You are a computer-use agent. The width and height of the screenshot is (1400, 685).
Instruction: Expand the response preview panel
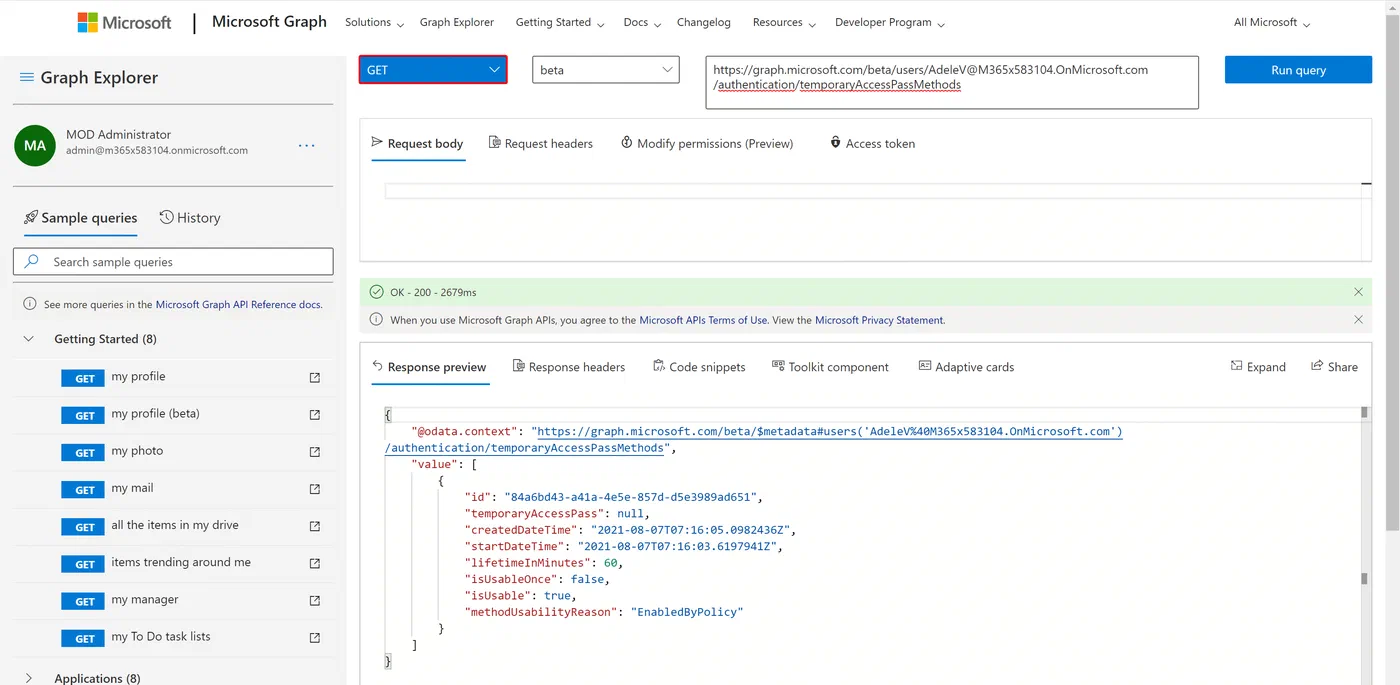[x=1258, y=367]
